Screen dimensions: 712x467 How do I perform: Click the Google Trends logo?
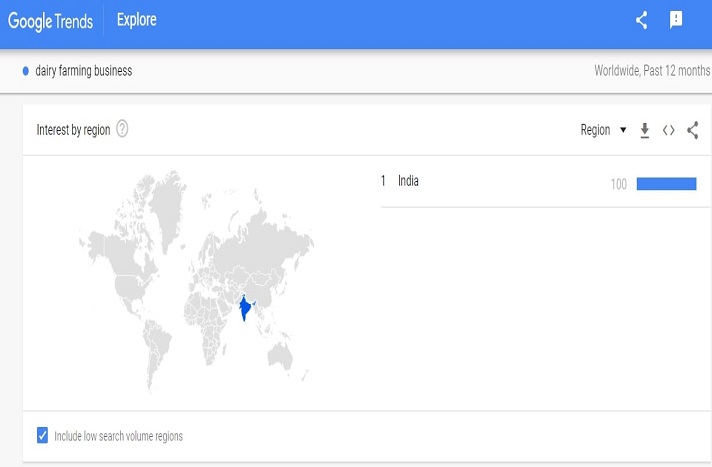click(53, 20)
